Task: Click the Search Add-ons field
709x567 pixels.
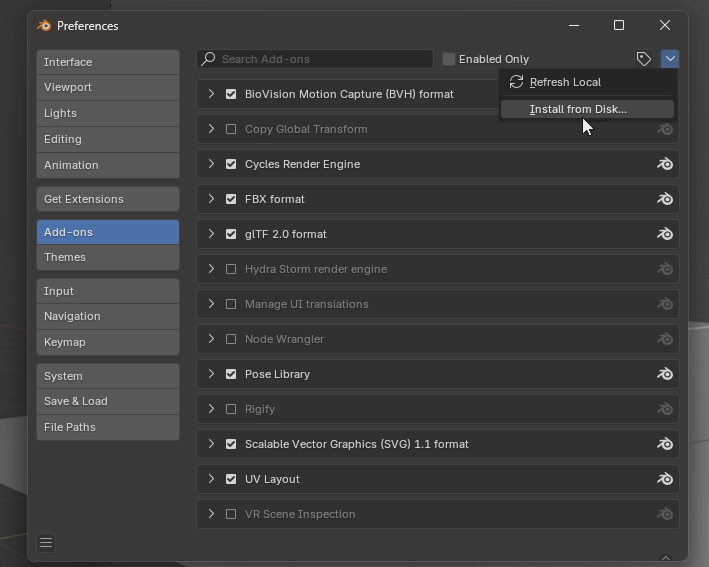Action: (x=315, y=59)
